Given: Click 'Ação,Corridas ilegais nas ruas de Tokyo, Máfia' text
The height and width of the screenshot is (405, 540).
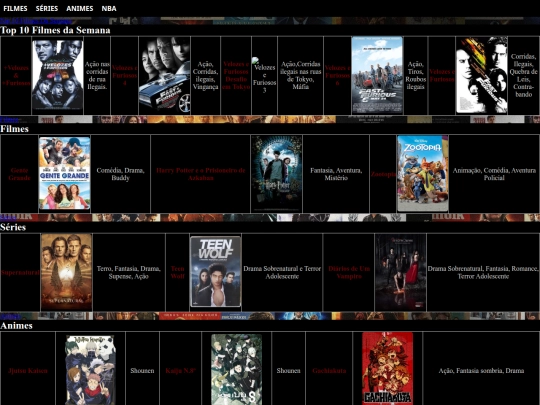Looking at the screenshot, I should [300, 75].
